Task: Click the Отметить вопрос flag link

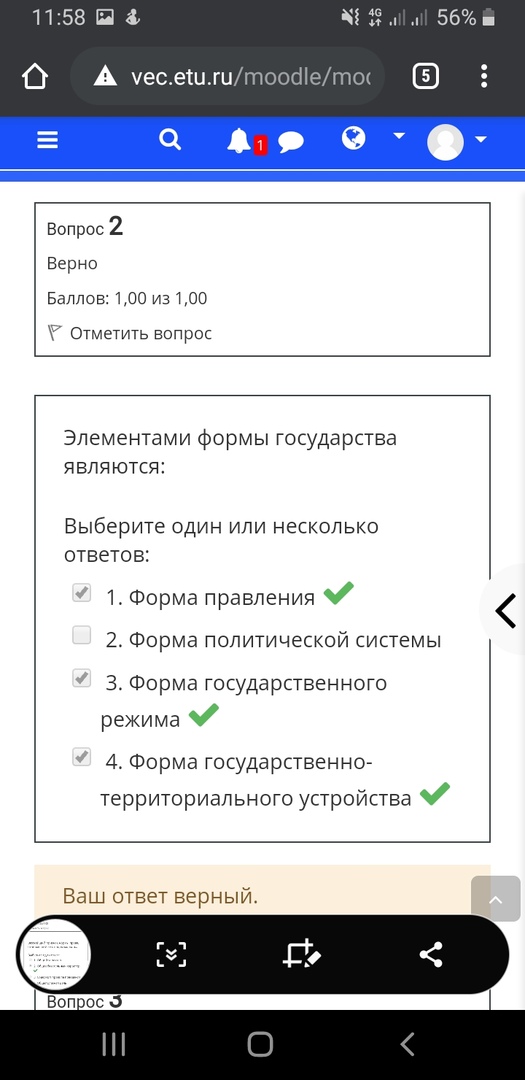Action: [x=130, y=334]
